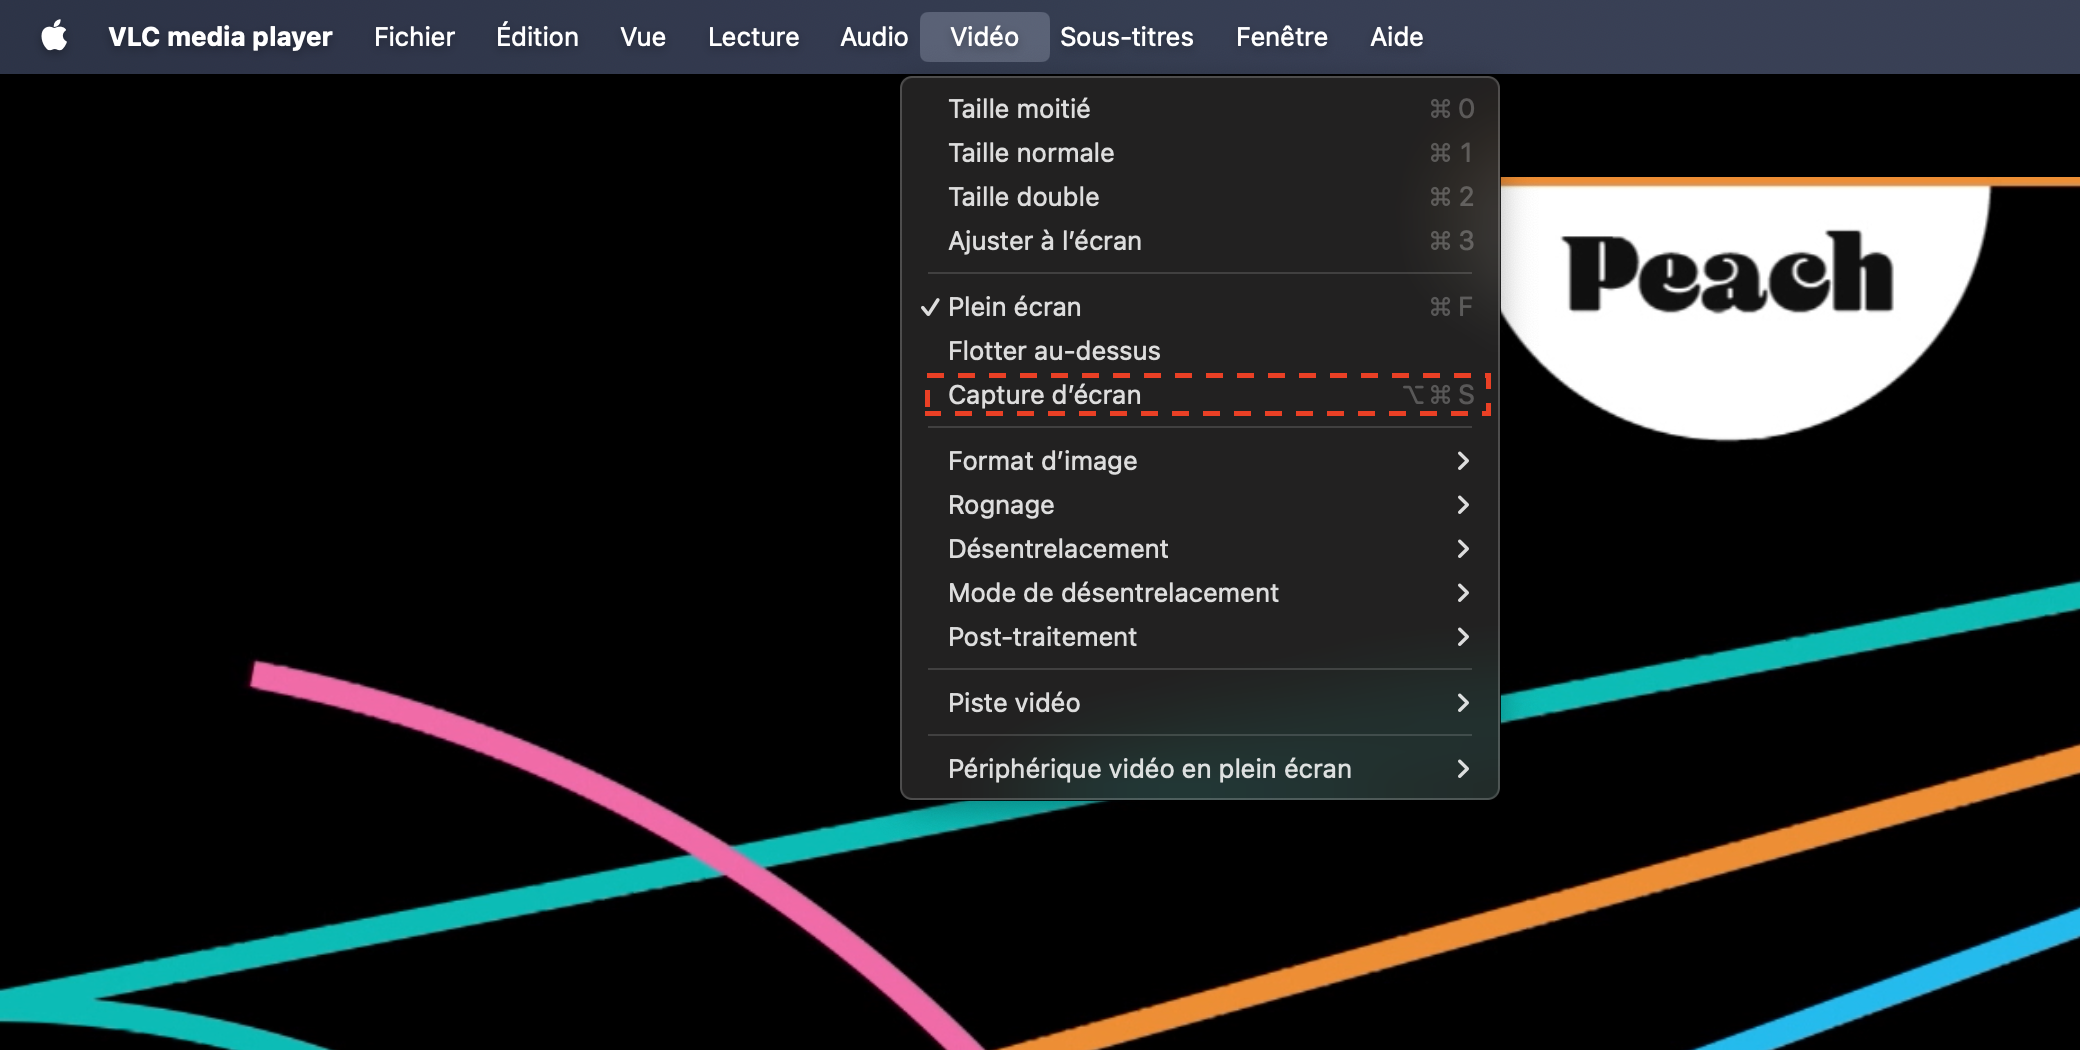Open the Apple menu
The image size is (2080, 1050).
coord(54,37)
